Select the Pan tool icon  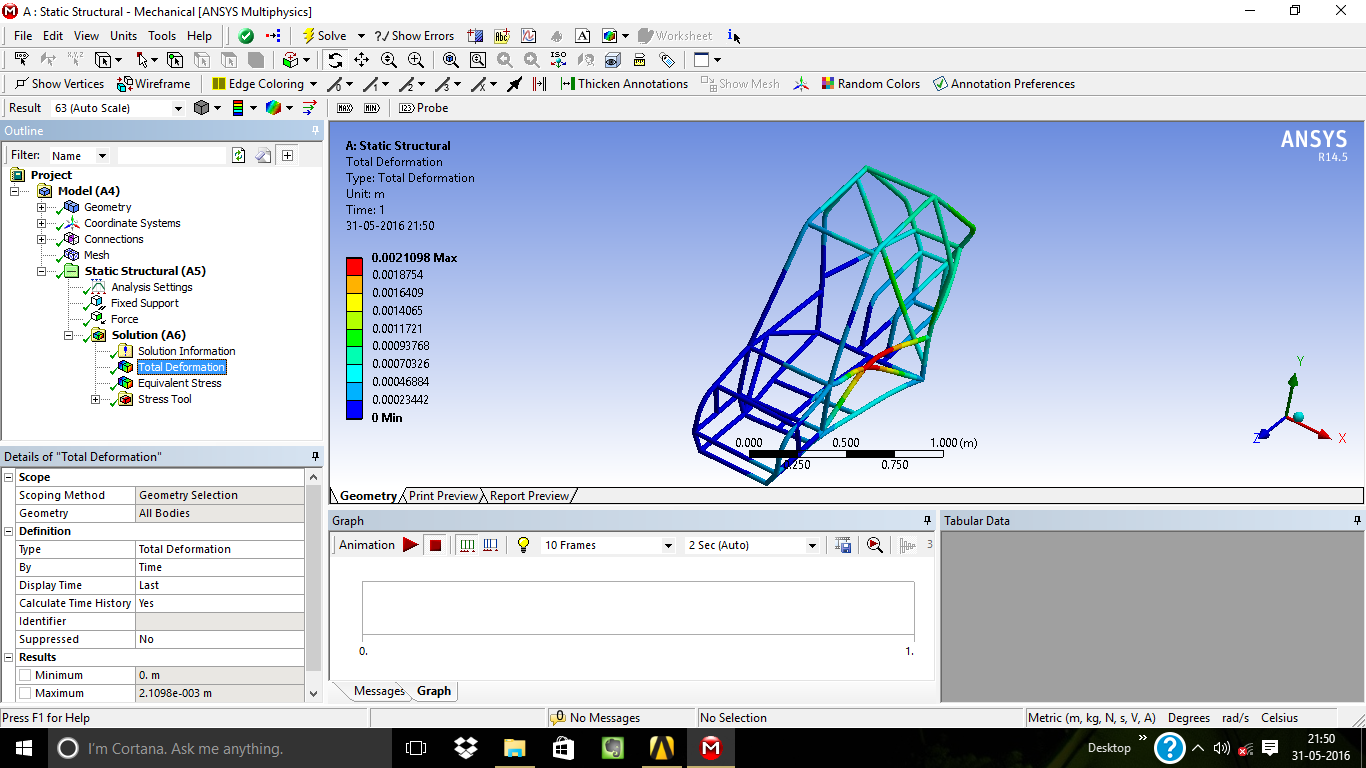[x=362, y=60]
